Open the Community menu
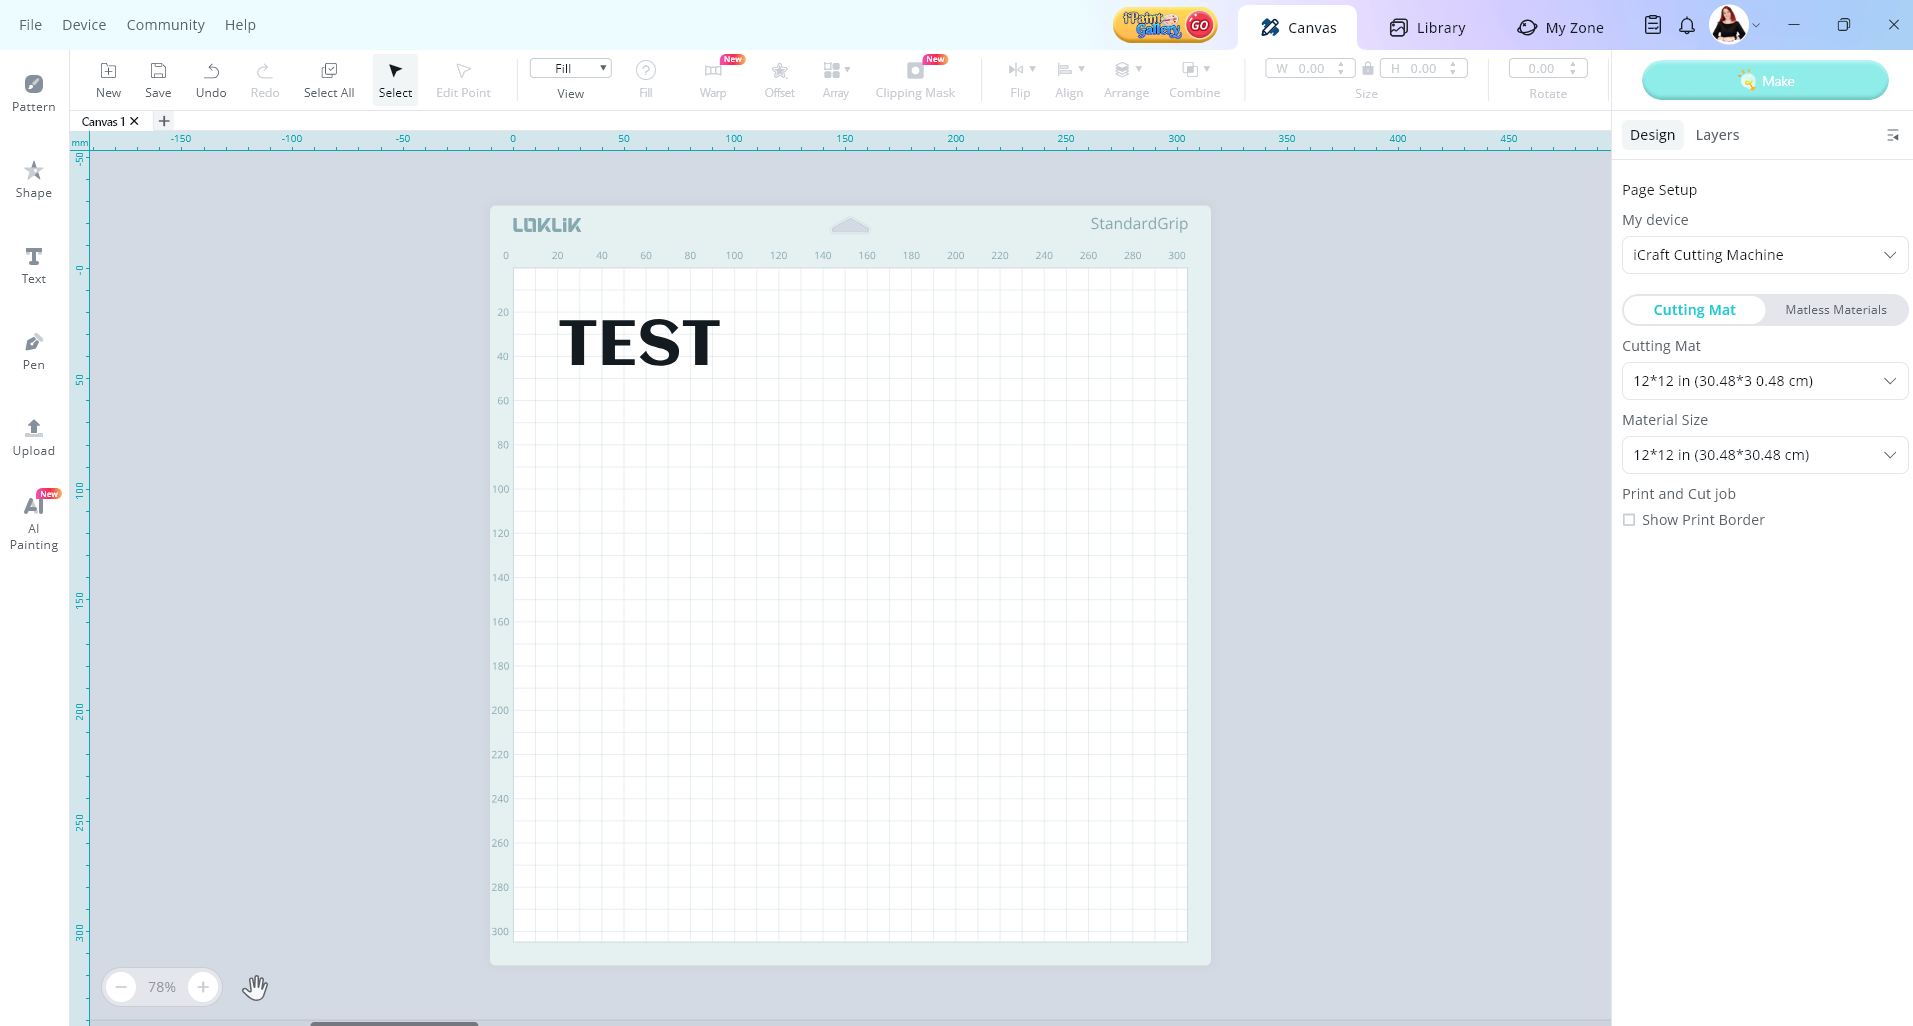 (165, 25)
